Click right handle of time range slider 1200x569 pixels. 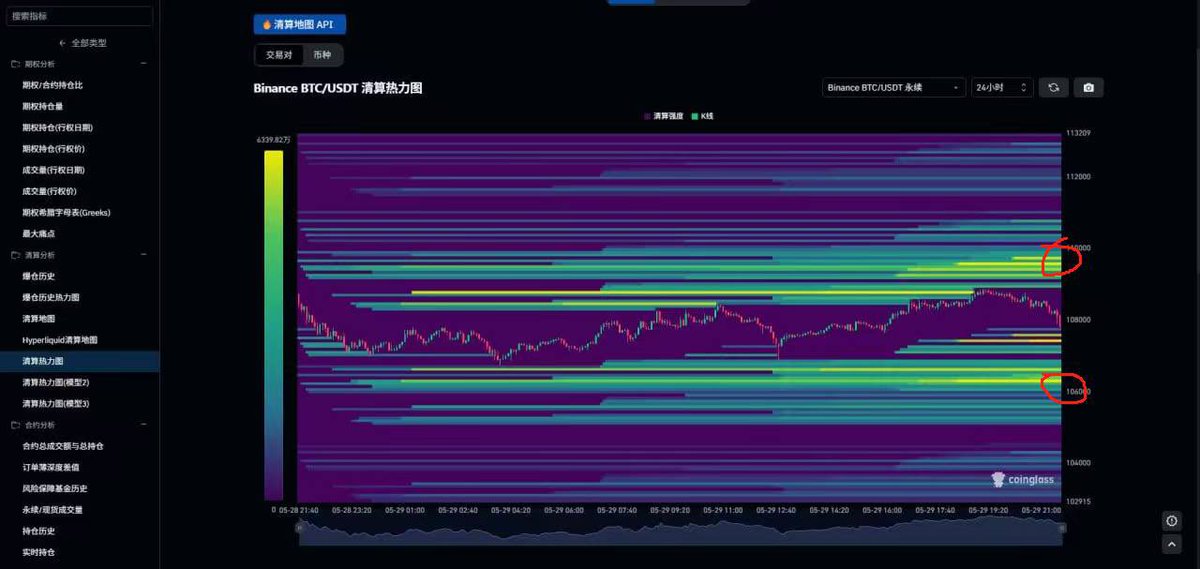click(x=1062, y=528)
